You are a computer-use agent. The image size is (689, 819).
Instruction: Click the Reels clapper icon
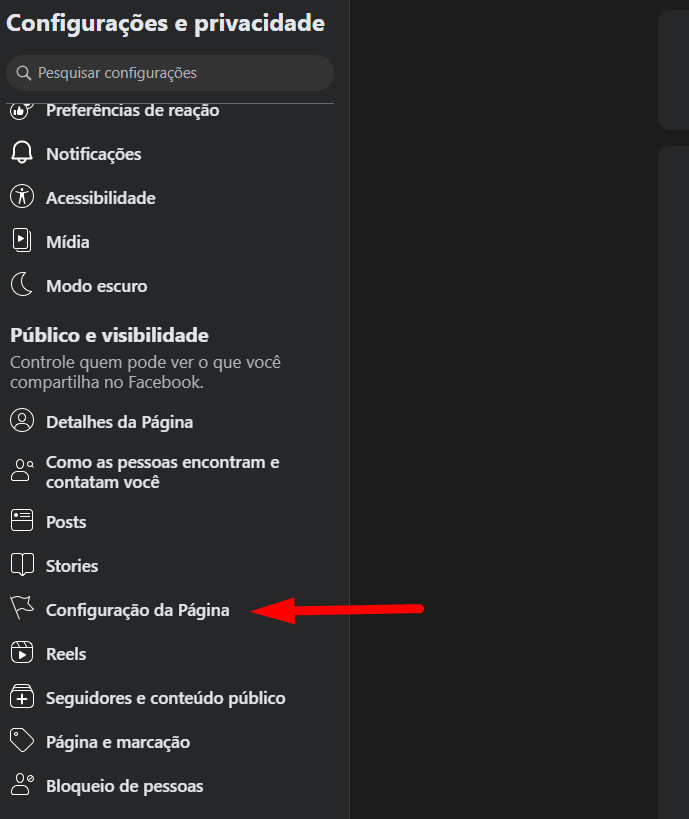(x=22, y=652)
